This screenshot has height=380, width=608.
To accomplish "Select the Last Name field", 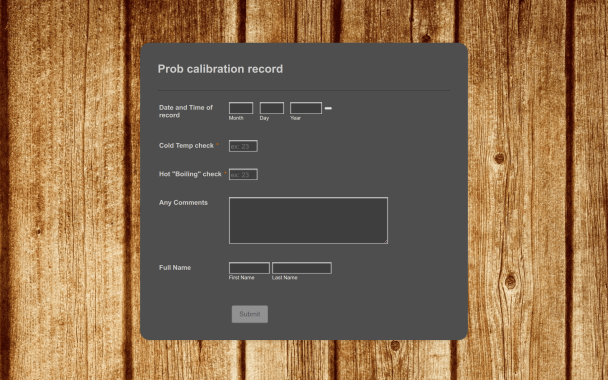I will (302, 268).
